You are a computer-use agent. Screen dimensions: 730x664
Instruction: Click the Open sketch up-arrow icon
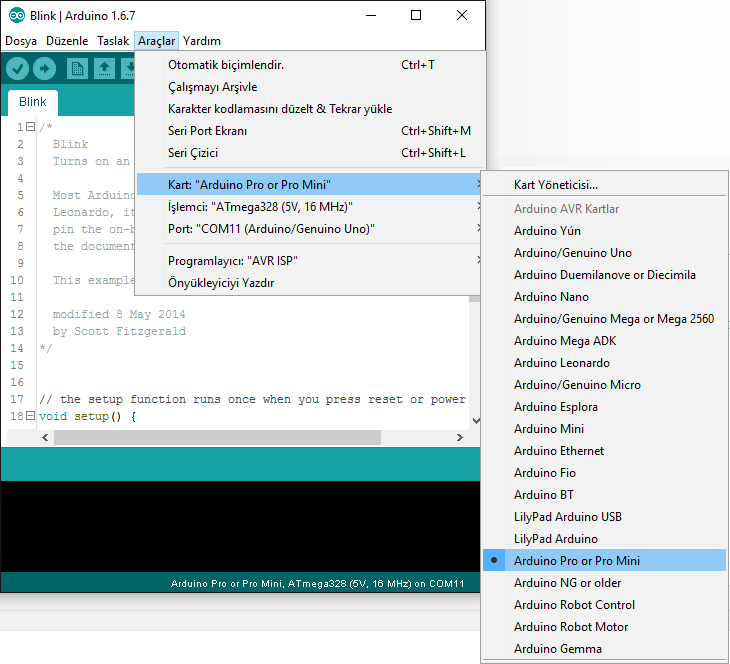coord(104,69)
